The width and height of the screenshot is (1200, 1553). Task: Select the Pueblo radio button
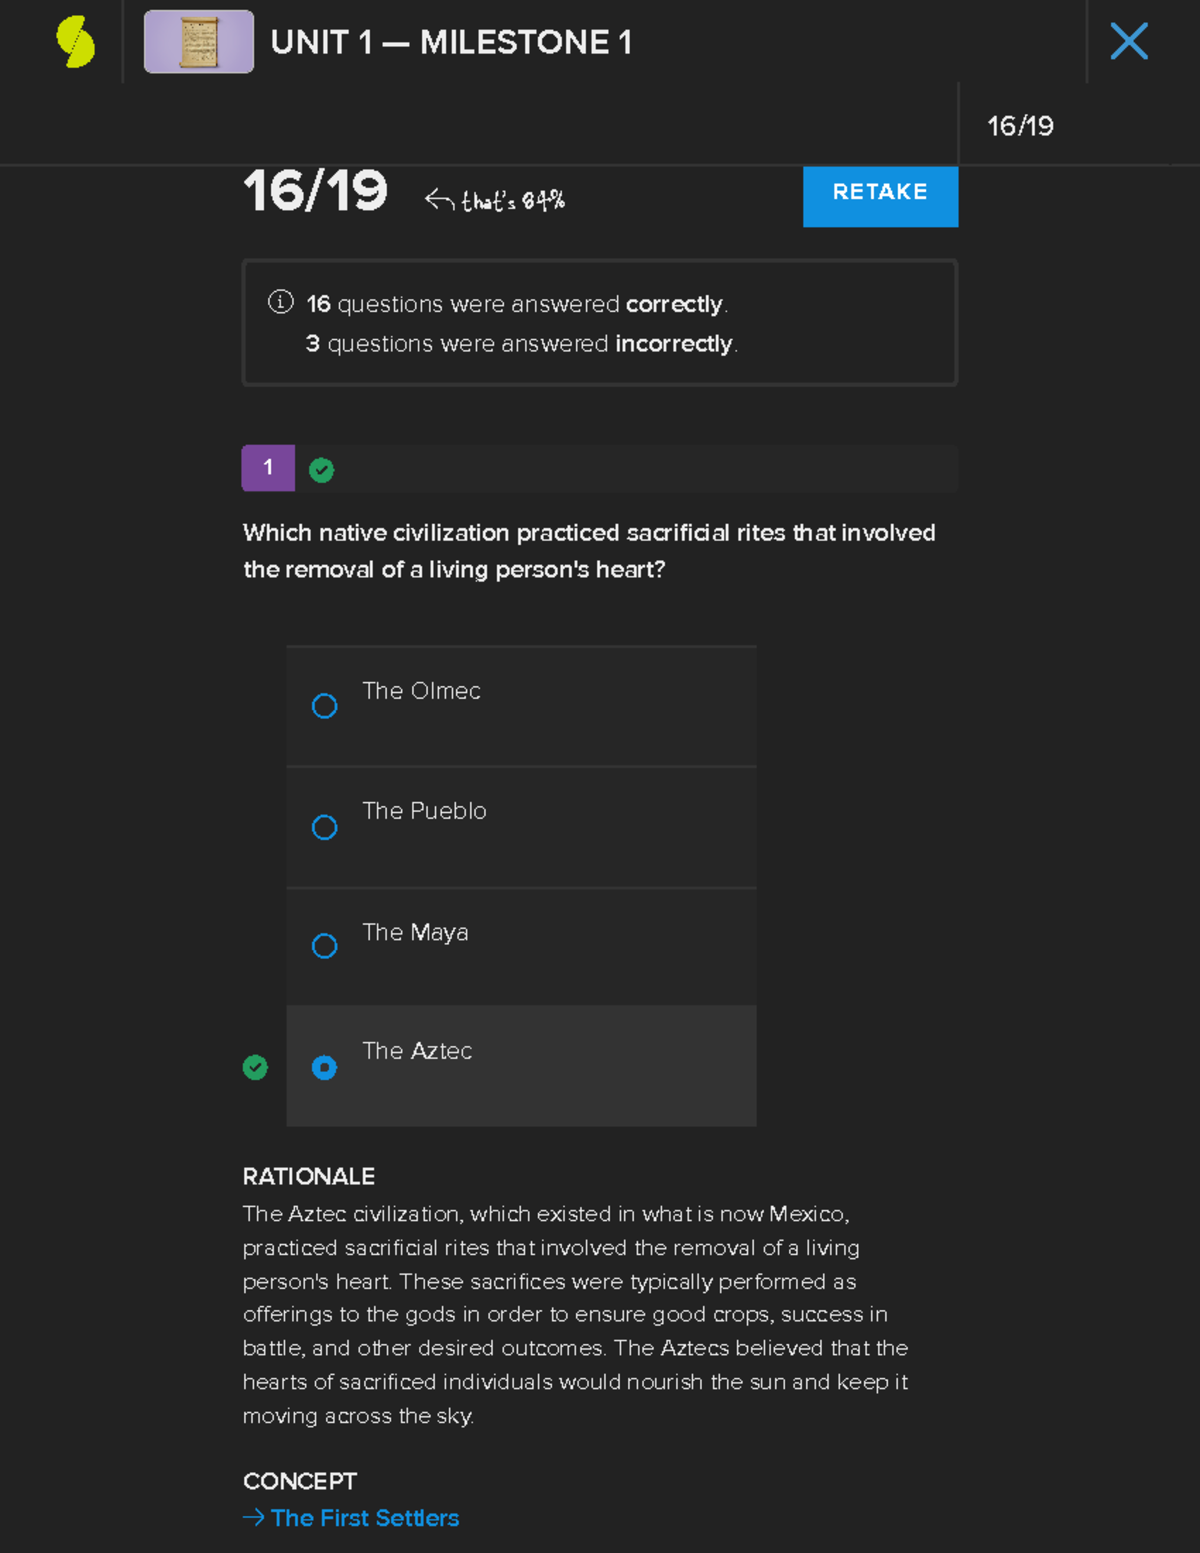(x=324, y=827)
